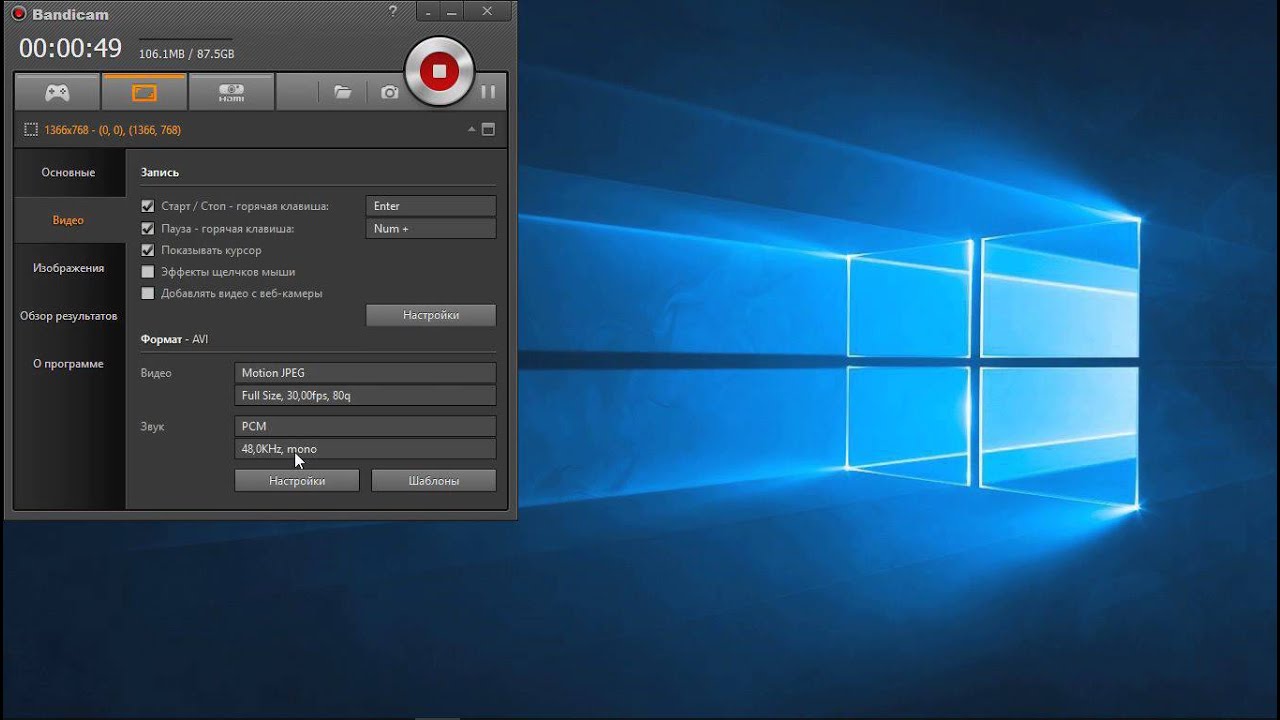Open the Обзор результатов tab
The height and width of the screenshot is (720, 1280).
[69, 316]
